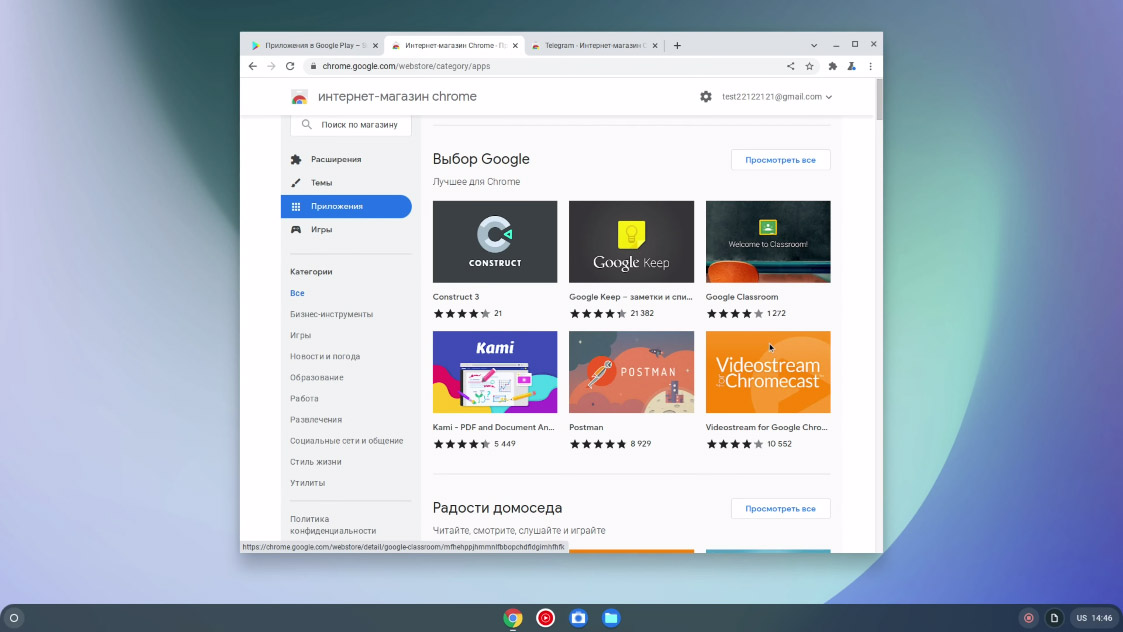The width and height of the screenshot is (1123, 632).
Task: Open the Extensions puzzle icon in toolbar
Action: 832,66
